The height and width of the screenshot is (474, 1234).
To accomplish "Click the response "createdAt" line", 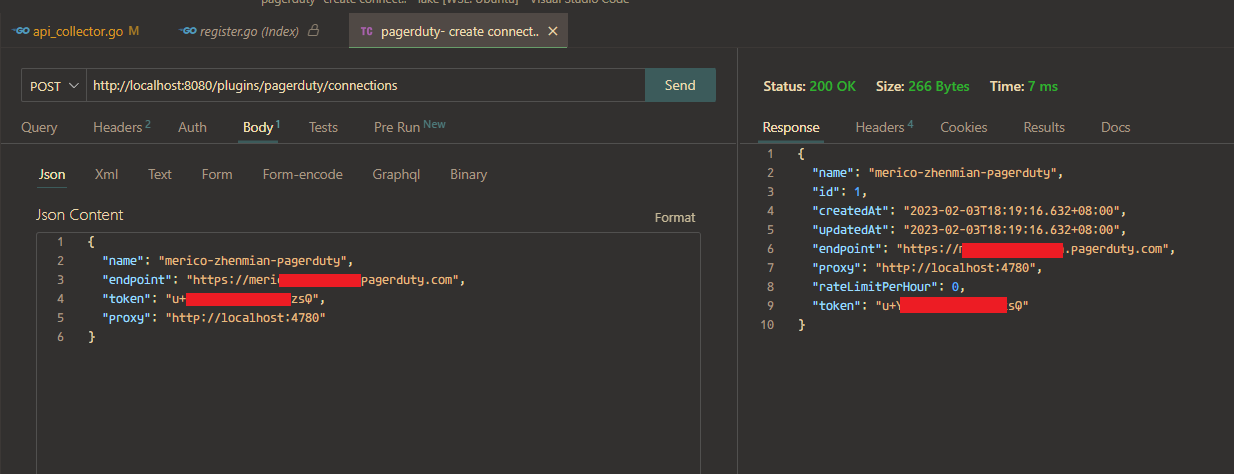I will point(969,211).
